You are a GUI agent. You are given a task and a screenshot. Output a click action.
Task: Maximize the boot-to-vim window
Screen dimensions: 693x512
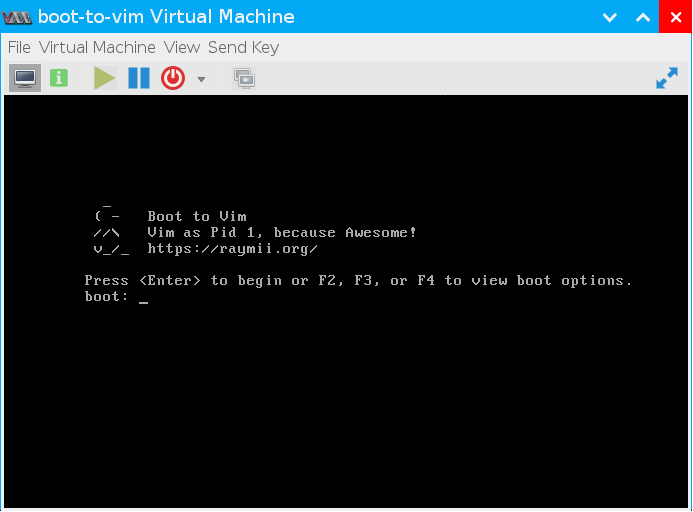click(x=643, y=17)
